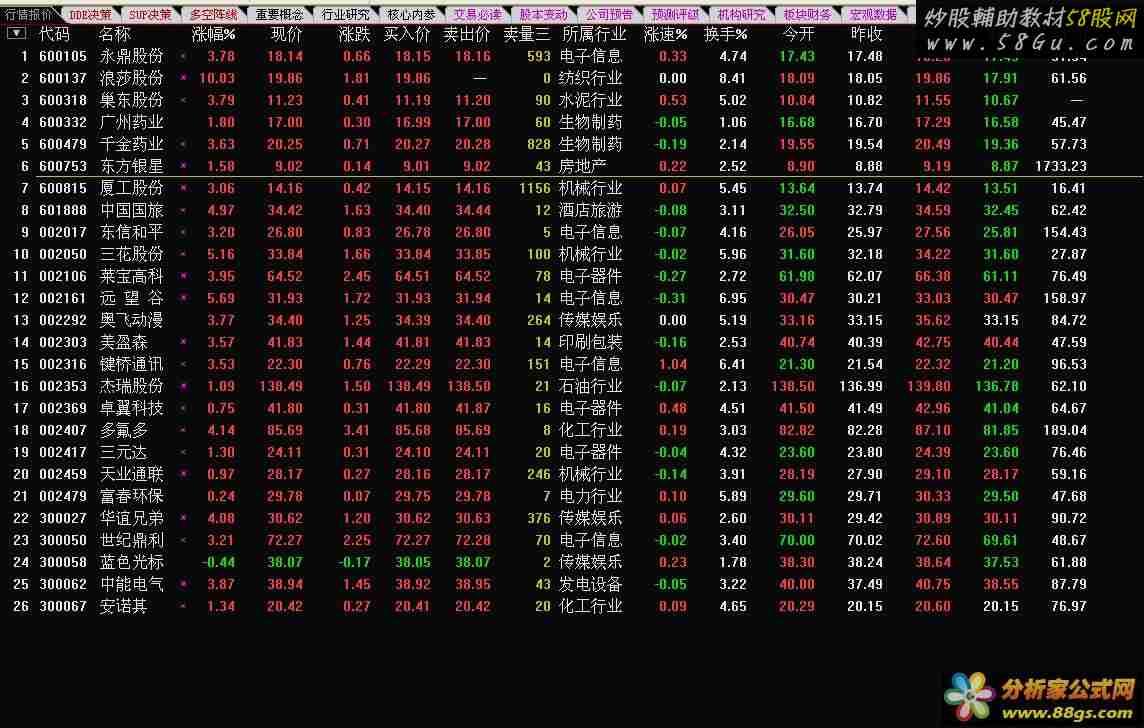Sort by the 昨收 column header
This screenshot has height=728, width=1144.
867,34
